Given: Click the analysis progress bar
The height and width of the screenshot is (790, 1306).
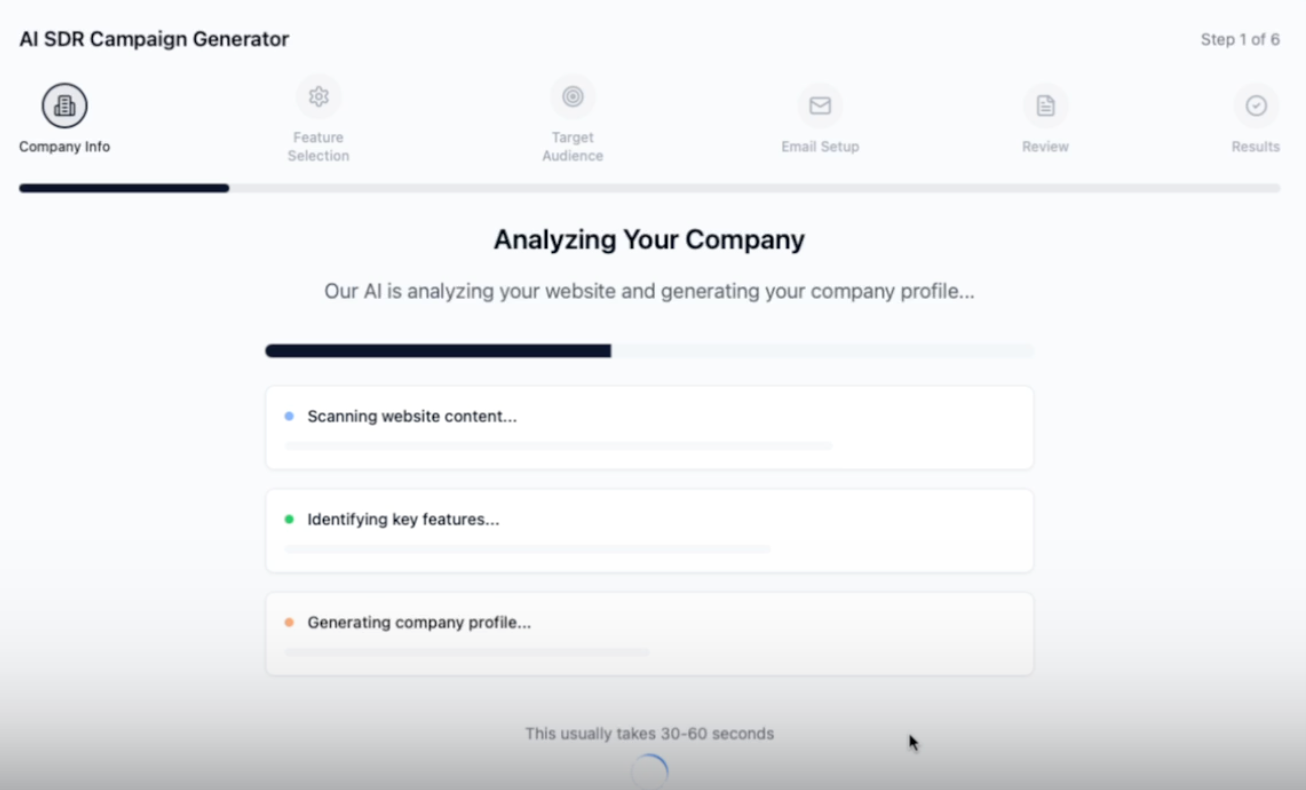Looking at the screenshot, I should [x=649, y=351].
